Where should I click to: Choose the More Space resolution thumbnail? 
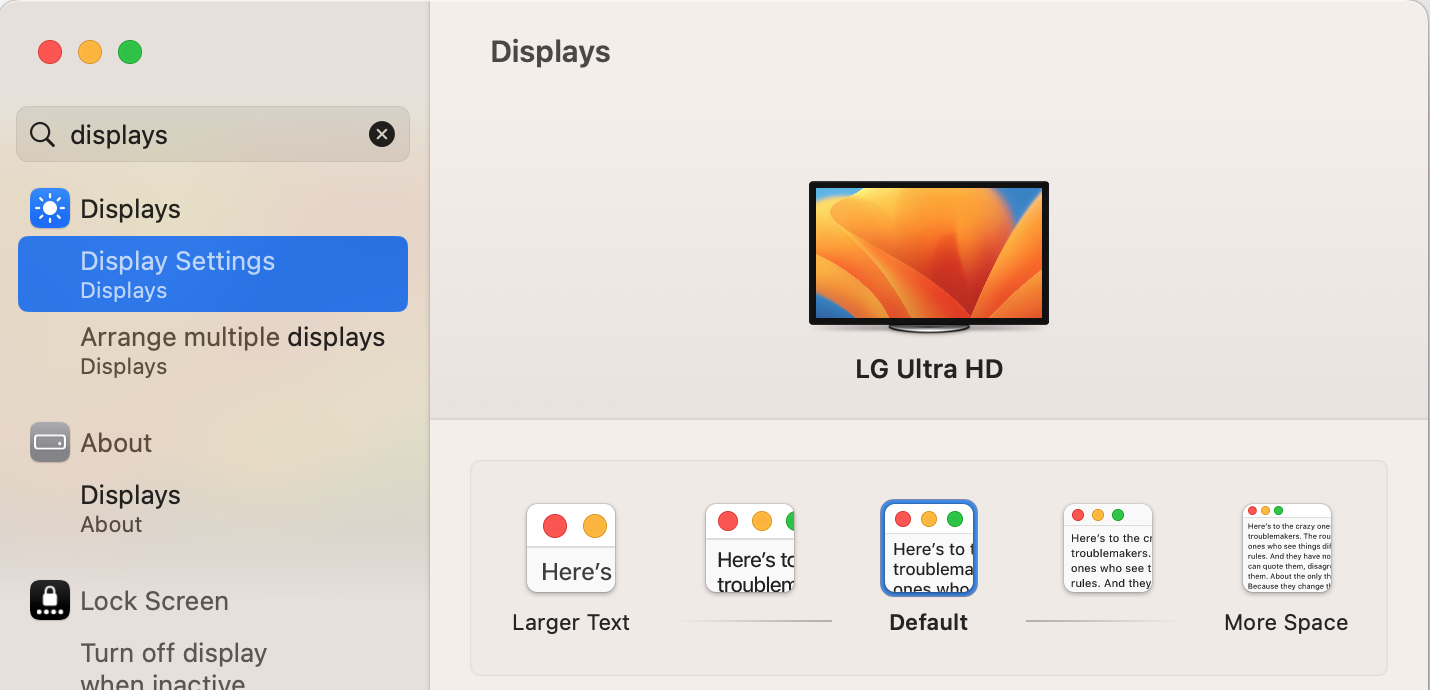pos(1286,548)
